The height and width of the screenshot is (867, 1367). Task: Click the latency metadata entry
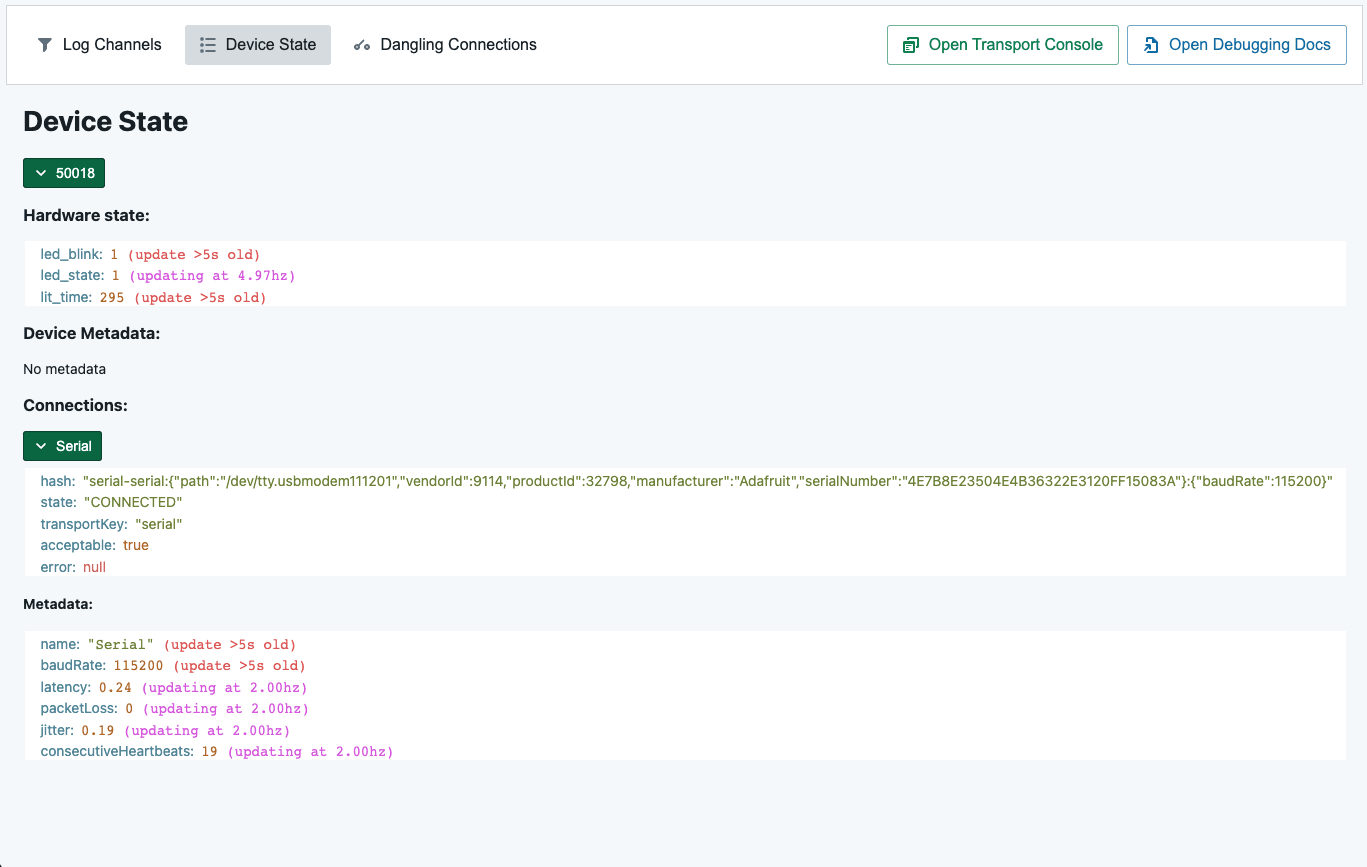(173, 687)
